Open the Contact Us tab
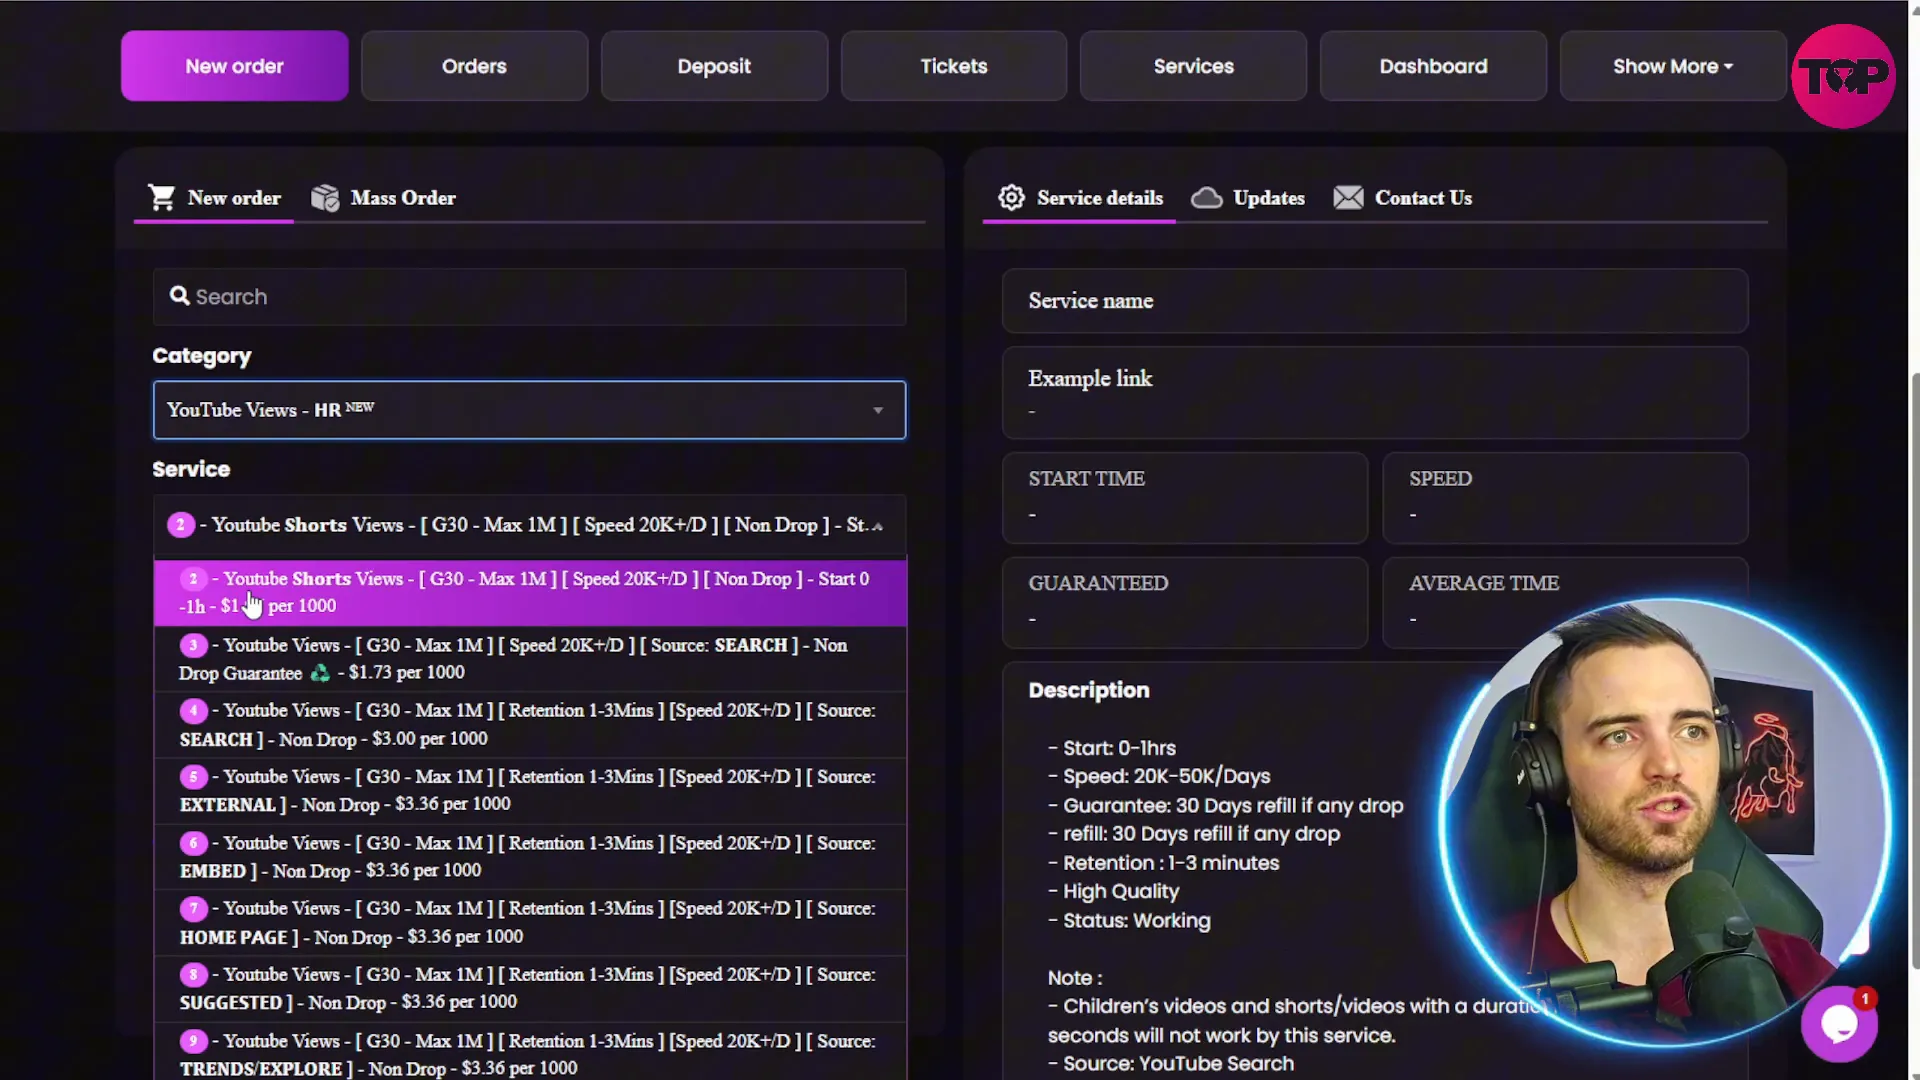The image size is (1920, 1080). click(x=1402, y=198)
